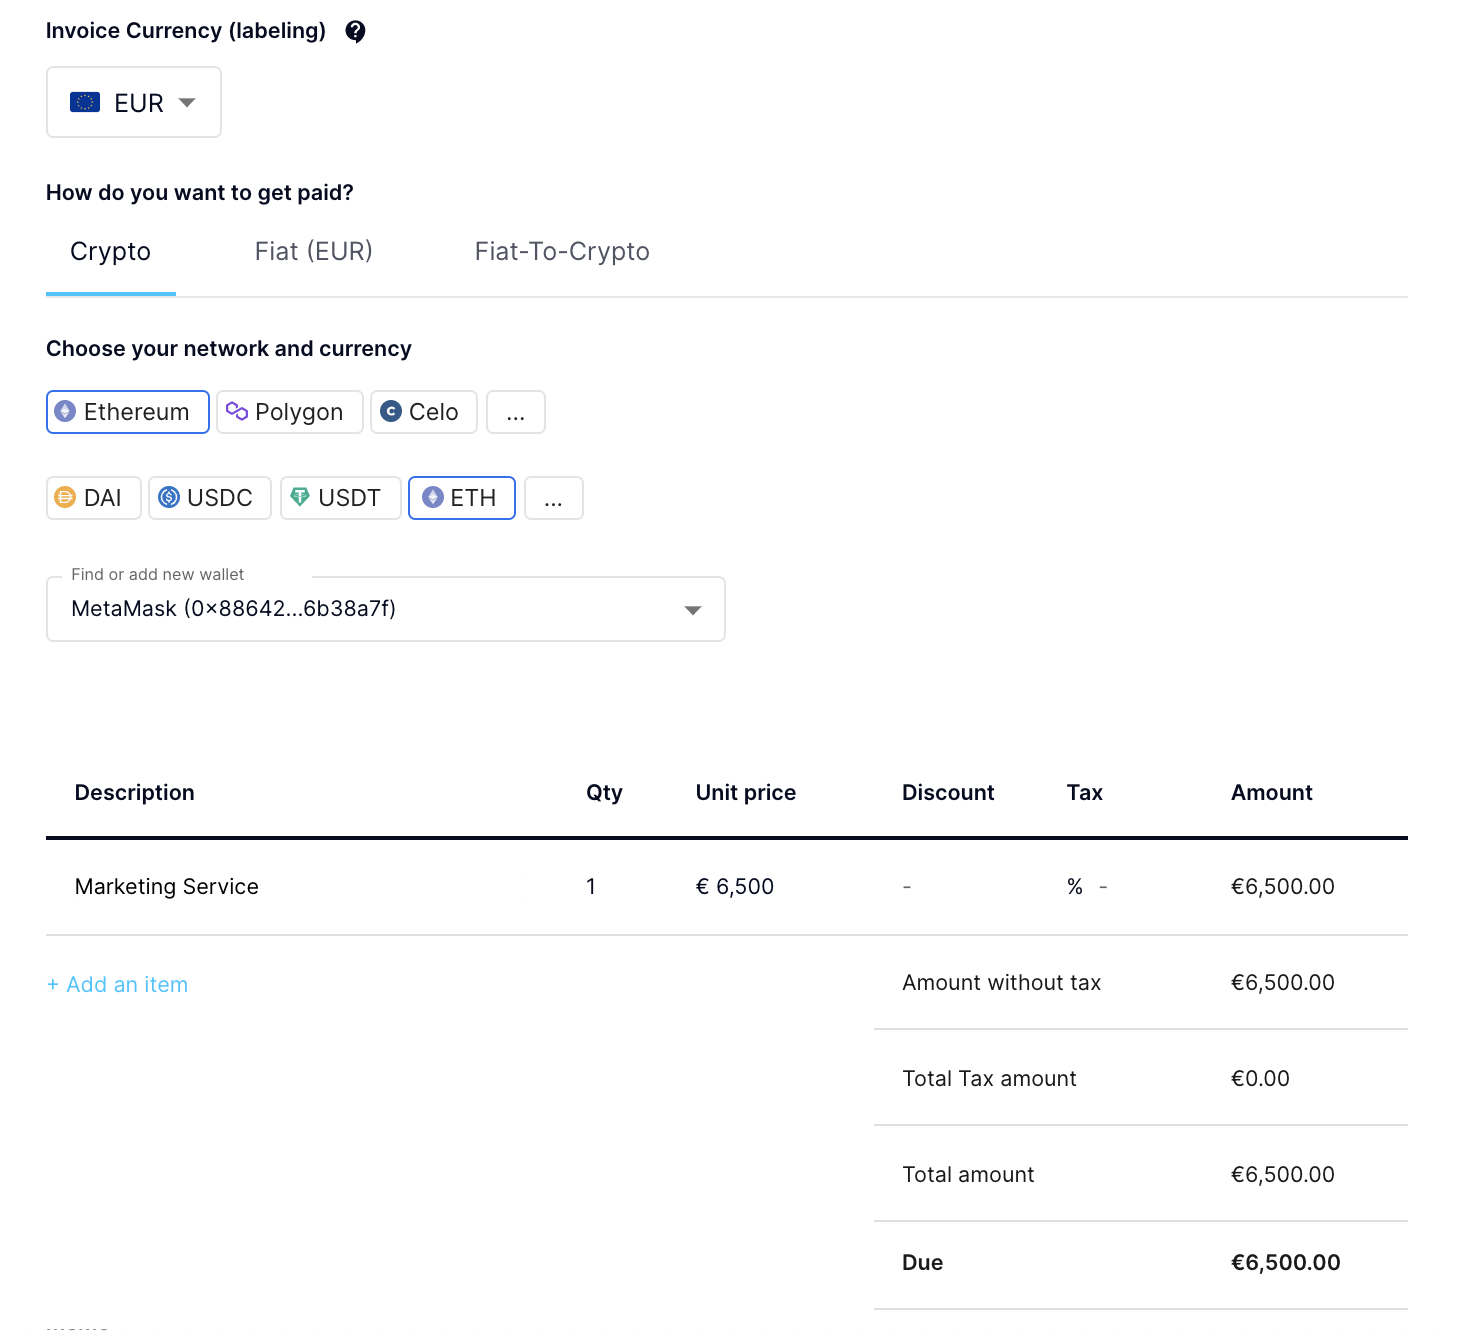Viewport: 1460px width, 1336px height.
Task: Click the Polygon logo icon
Action: (x=237, y=412)
